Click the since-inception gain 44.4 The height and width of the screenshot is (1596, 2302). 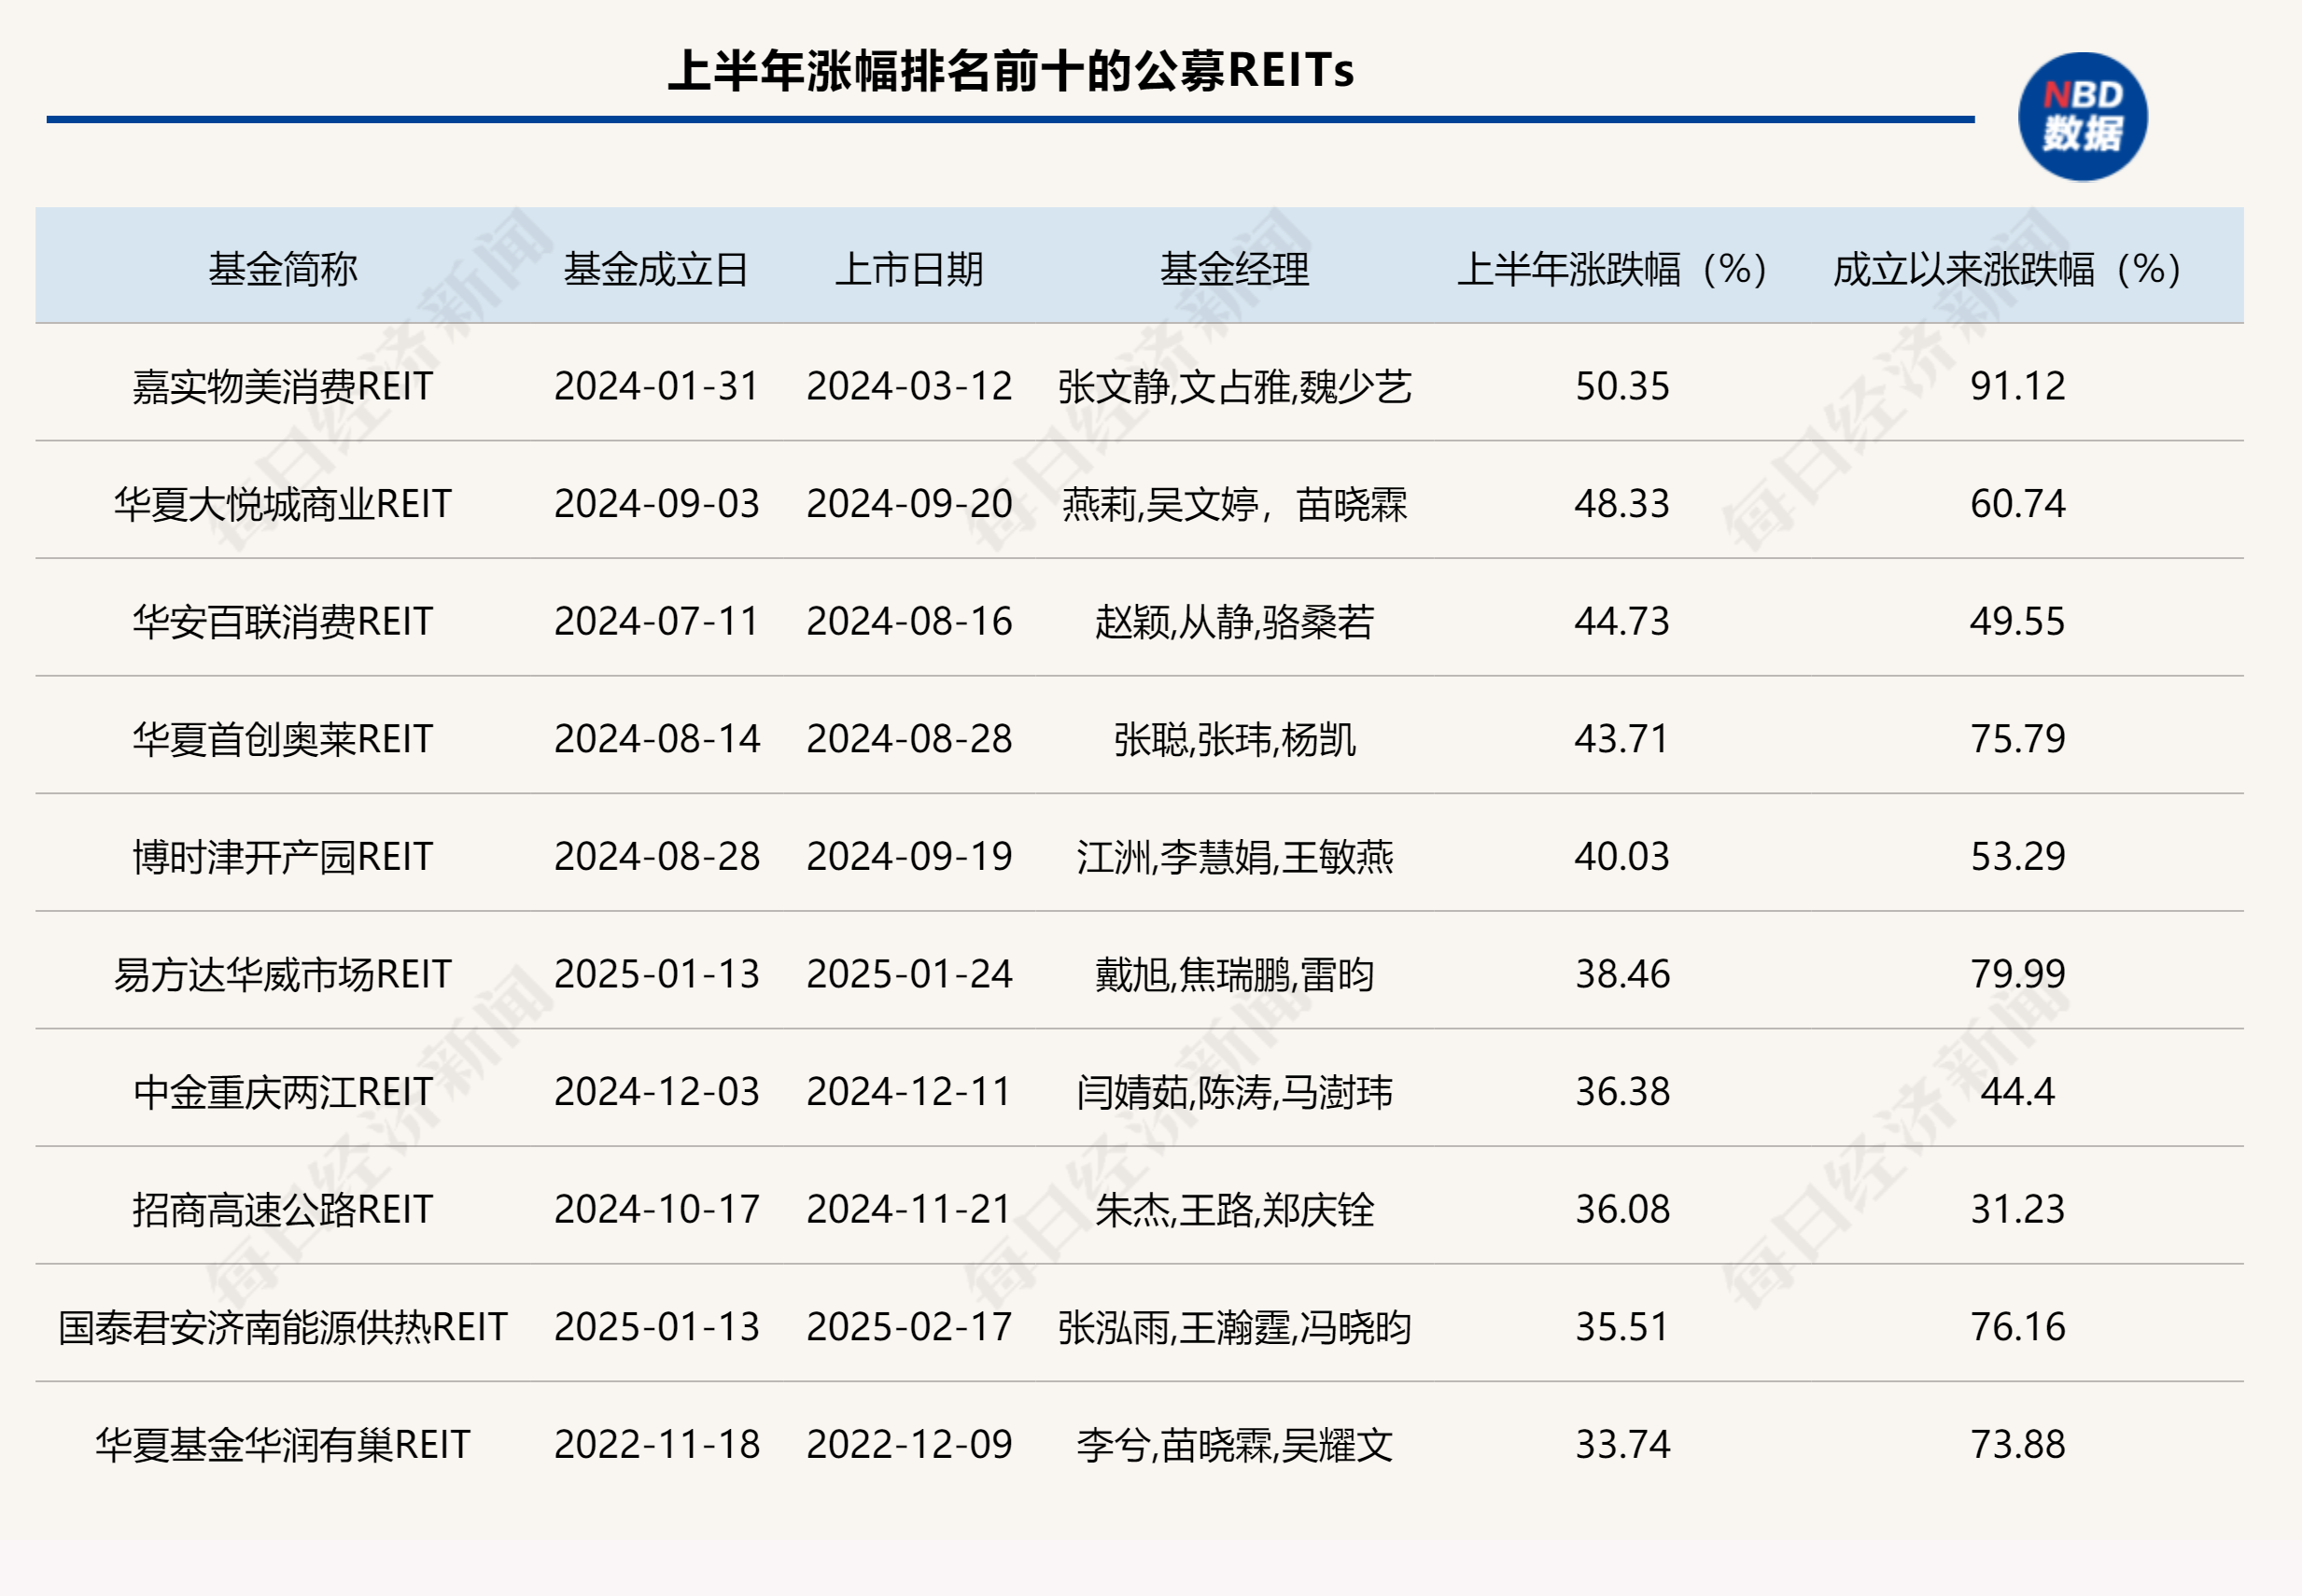coord(2017,1091)
